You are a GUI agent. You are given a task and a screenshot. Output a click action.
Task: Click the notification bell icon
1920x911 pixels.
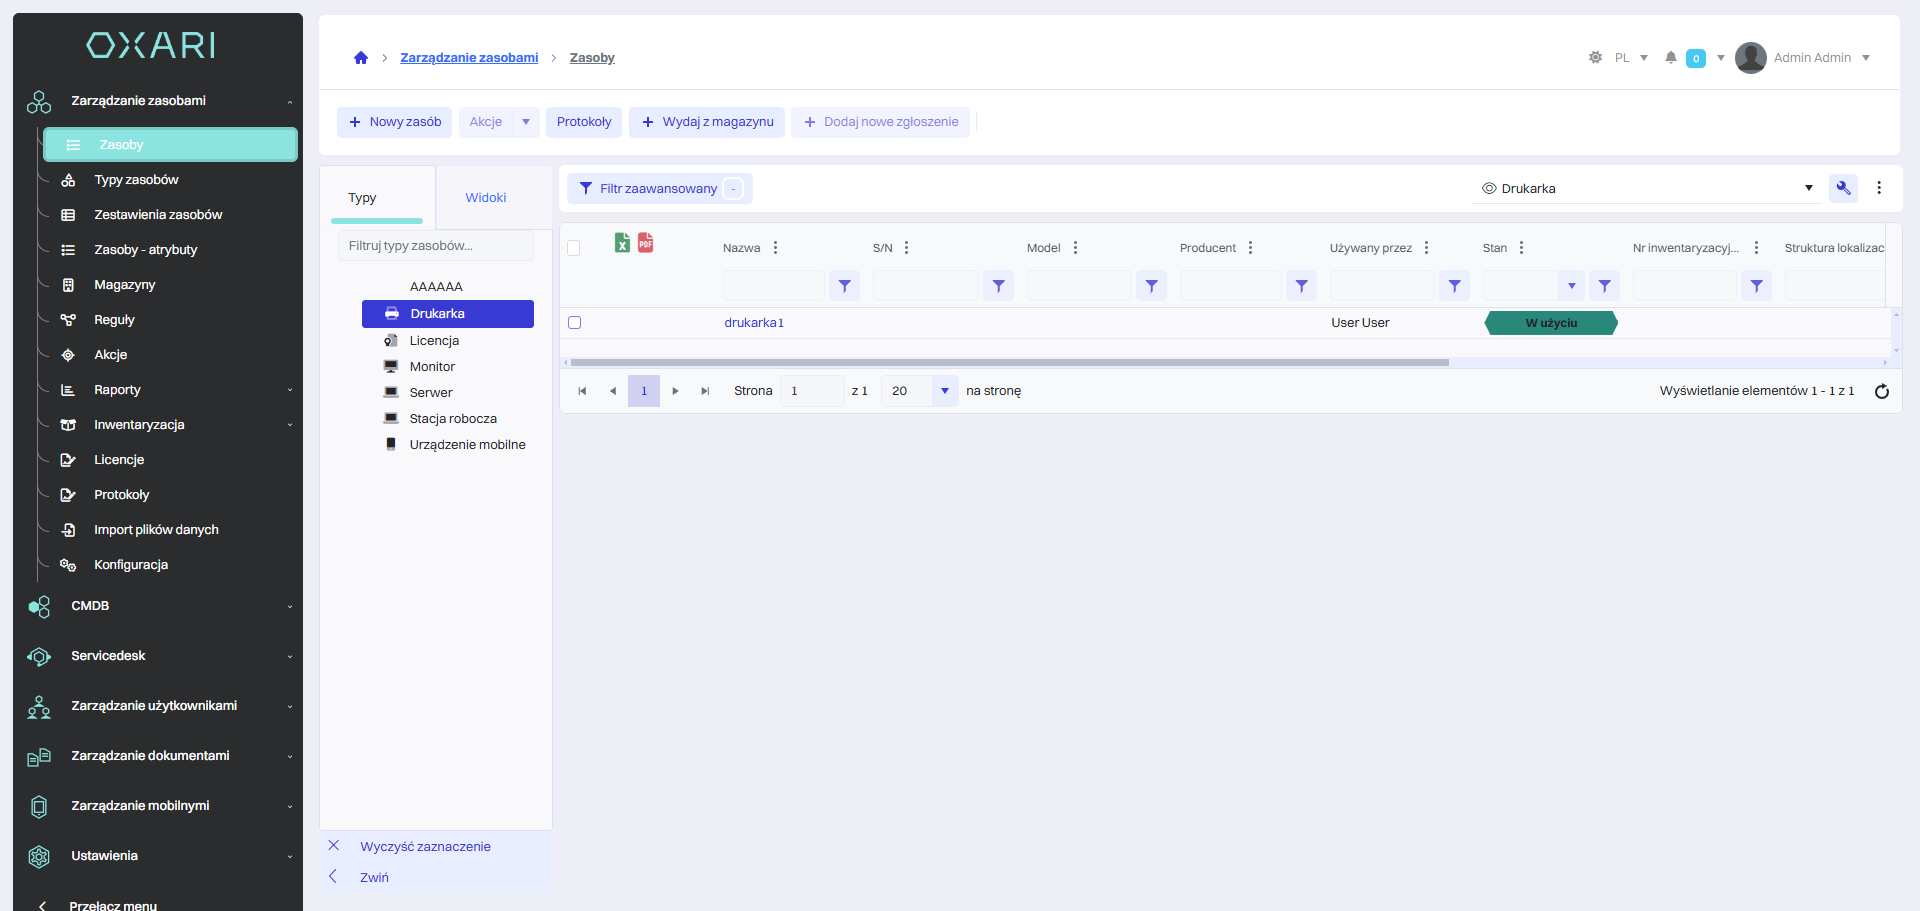[1670, 58]
